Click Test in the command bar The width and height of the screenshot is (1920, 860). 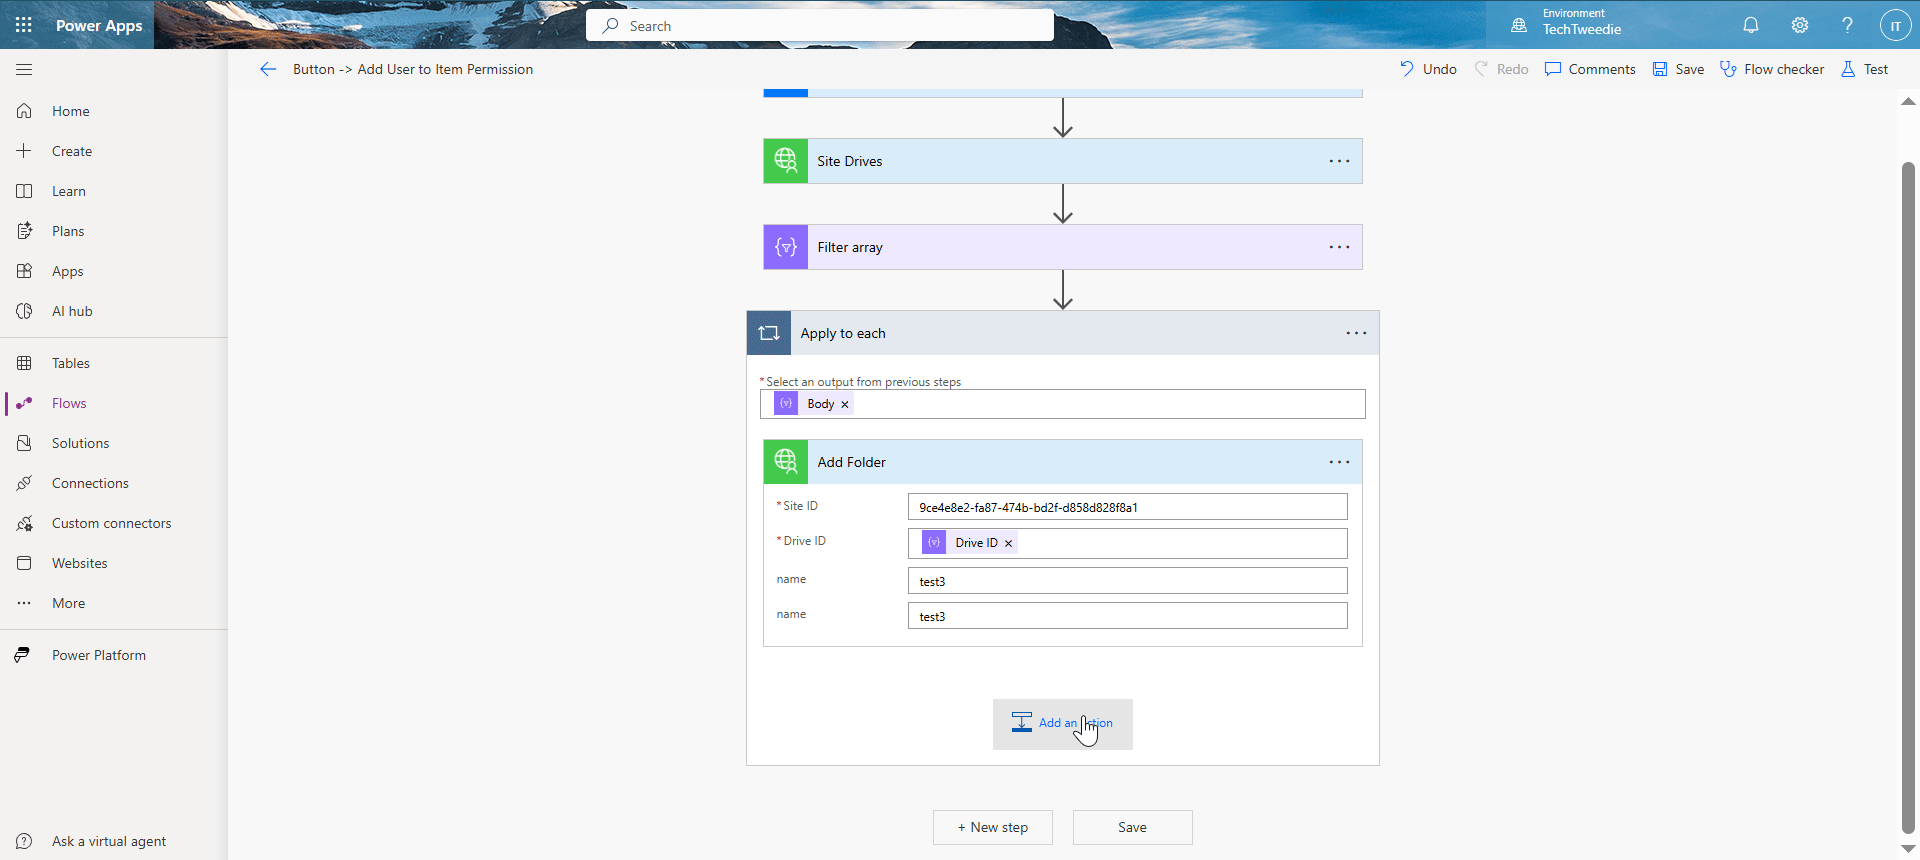coord(1865,69)
